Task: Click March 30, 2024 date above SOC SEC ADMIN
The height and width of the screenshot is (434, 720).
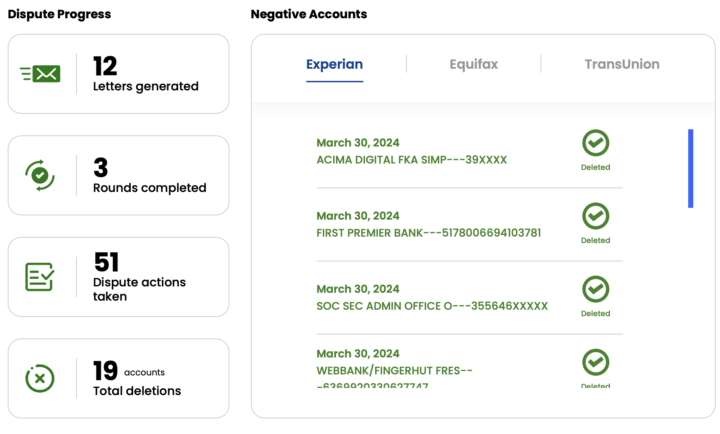Action: 358,289
